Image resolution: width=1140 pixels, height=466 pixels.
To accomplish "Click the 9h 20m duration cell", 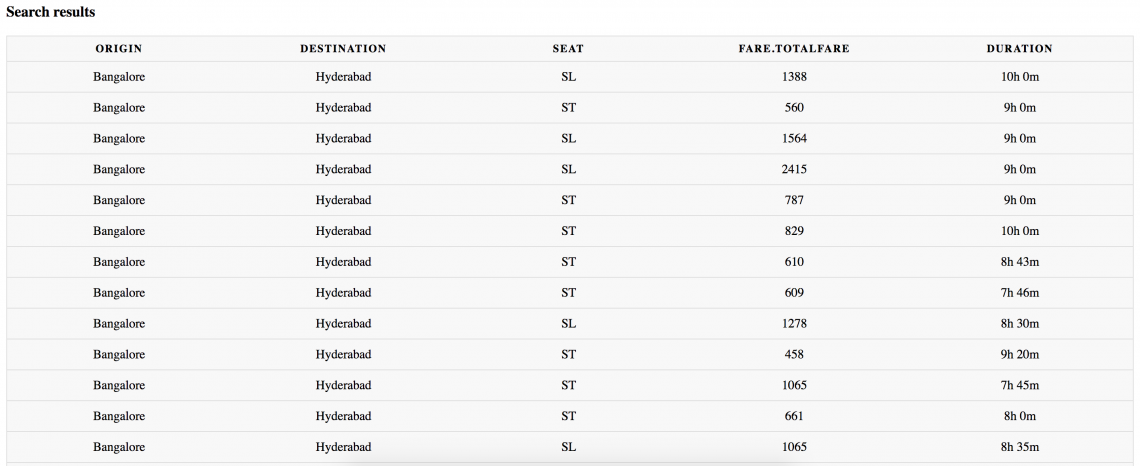I will (x=1020, y=355).
